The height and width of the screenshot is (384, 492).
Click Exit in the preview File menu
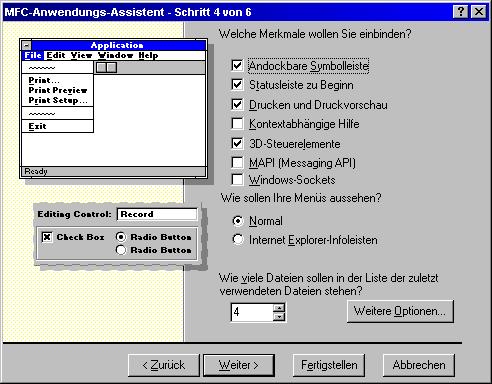point(37,126)
